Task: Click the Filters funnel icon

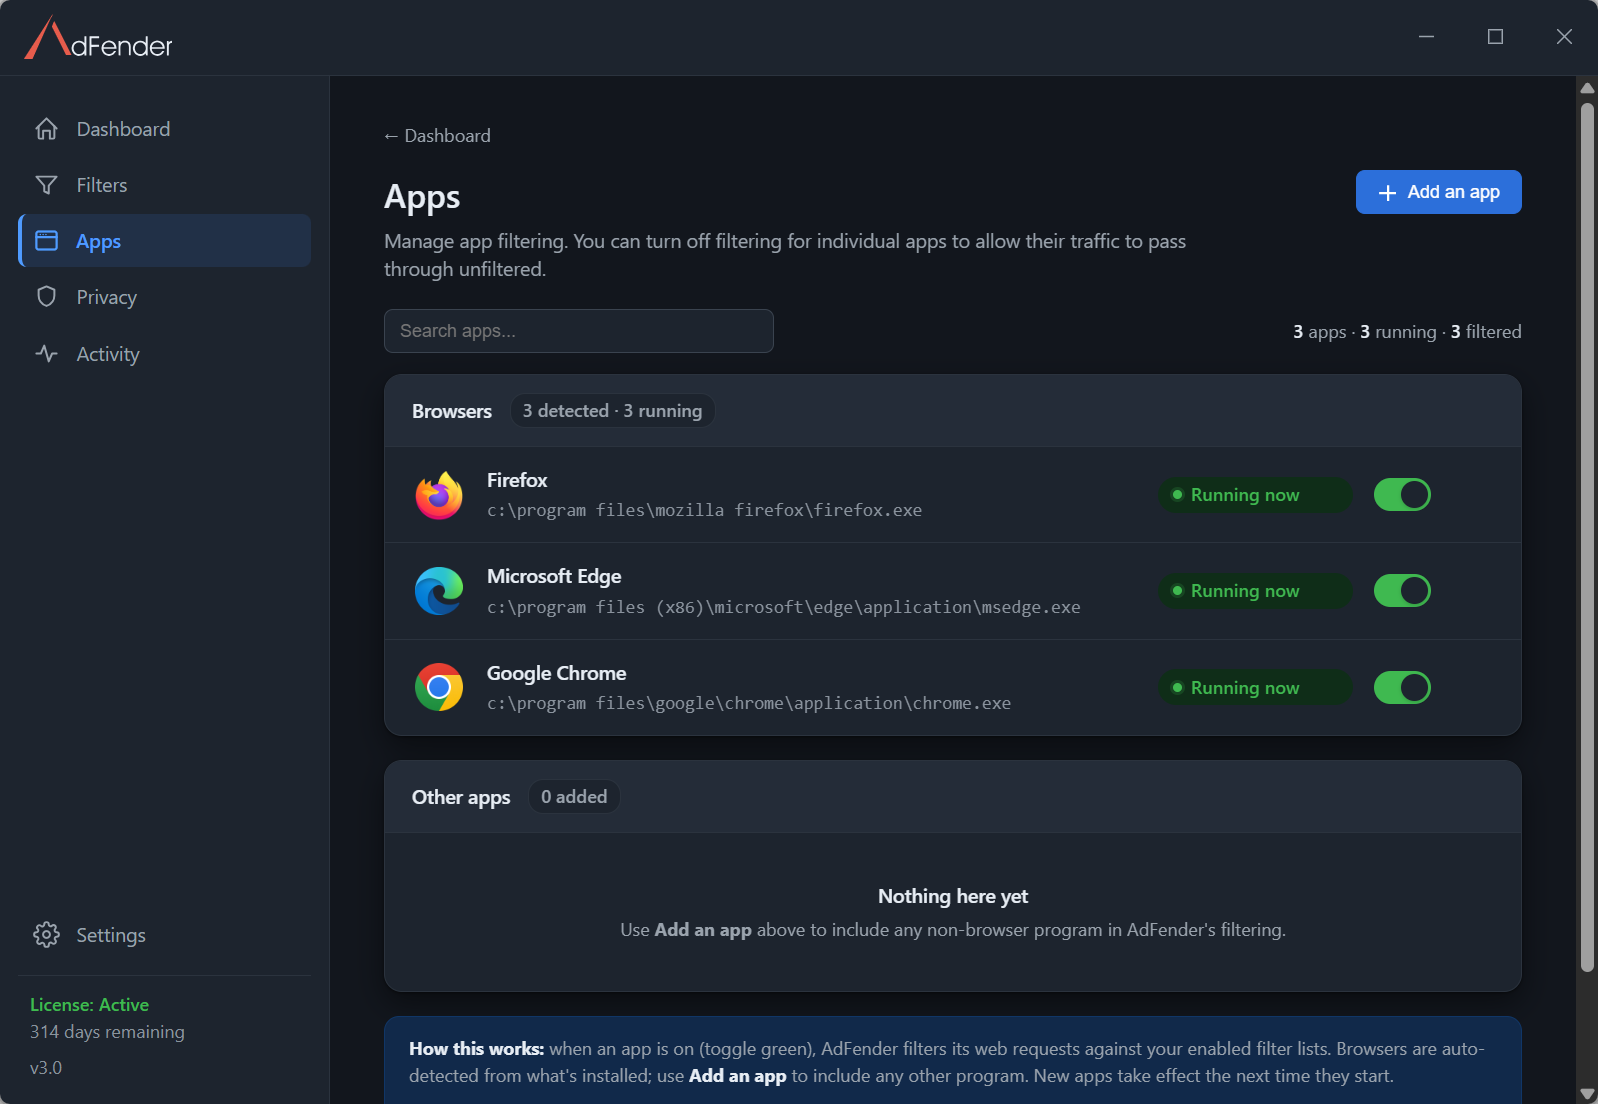Action: [46, 185]
